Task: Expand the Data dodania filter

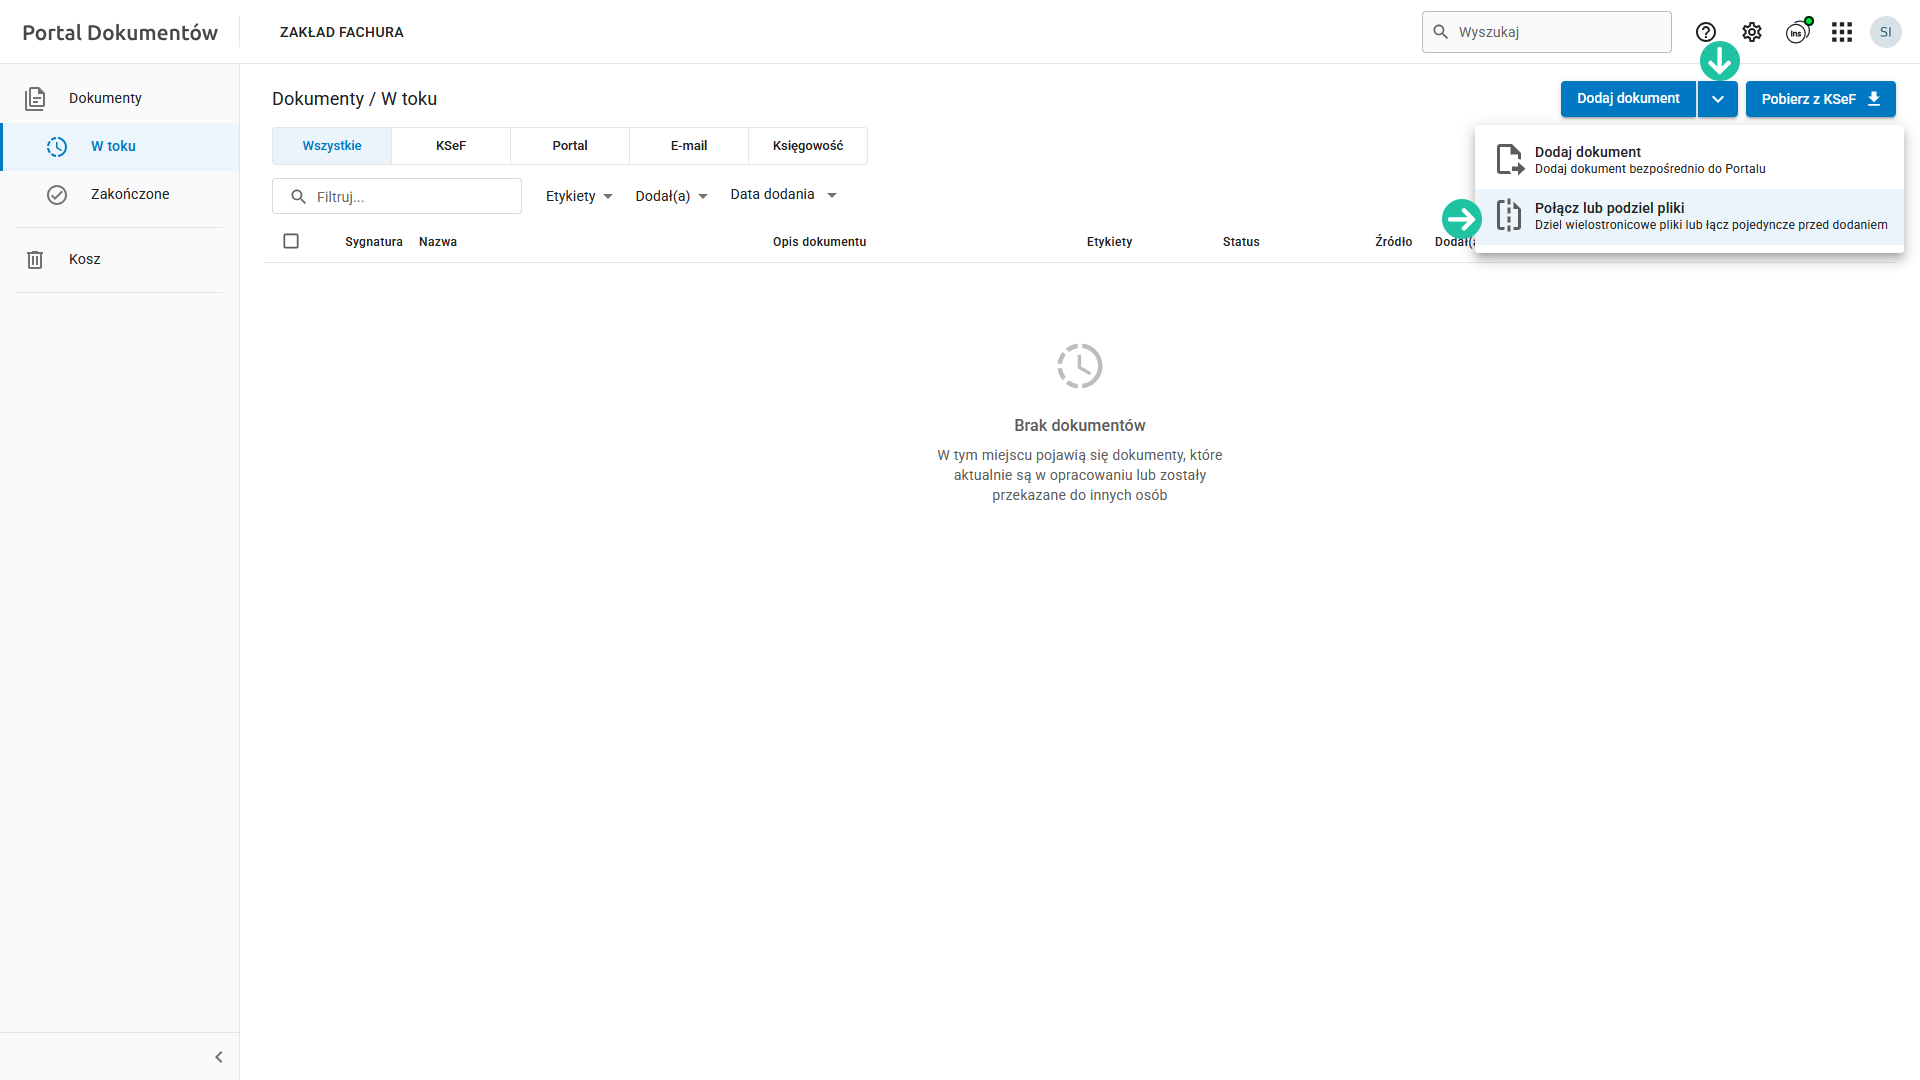Action: click(783, 195)
